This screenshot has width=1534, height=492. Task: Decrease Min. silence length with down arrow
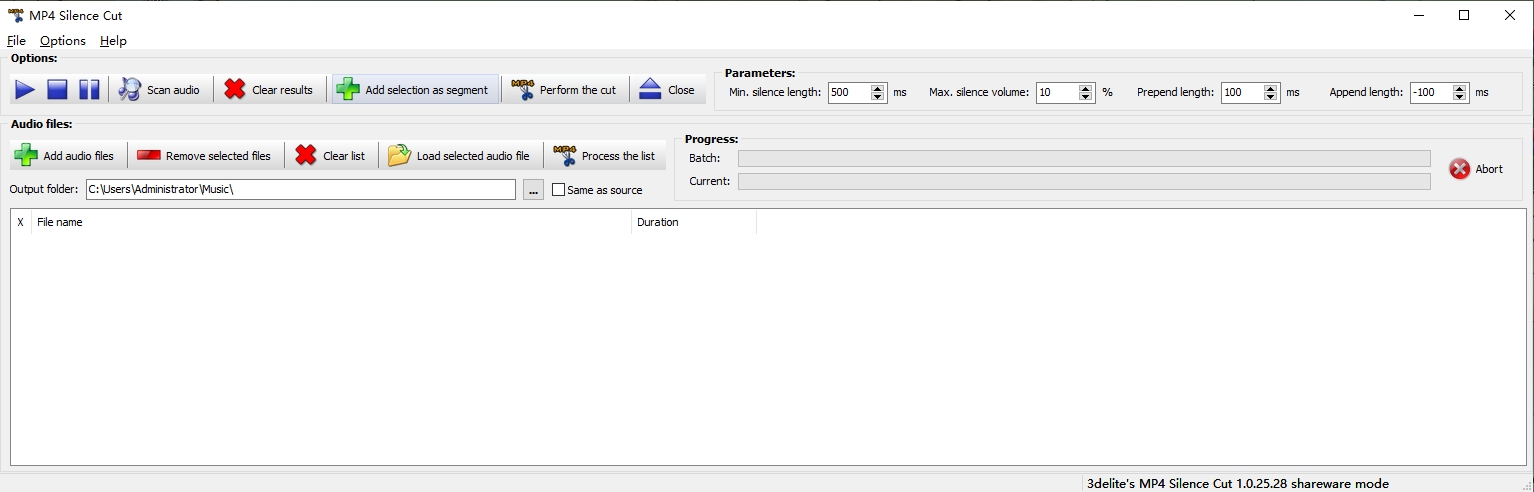(878, 97)
